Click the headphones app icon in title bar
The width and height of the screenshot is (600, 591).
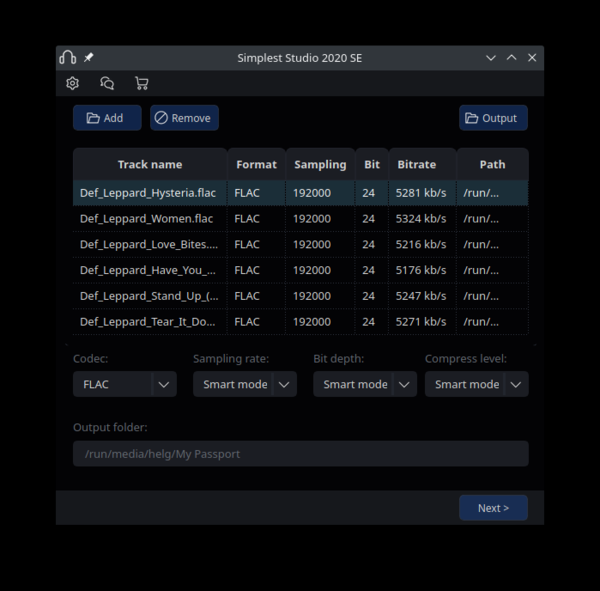point(68,58)
